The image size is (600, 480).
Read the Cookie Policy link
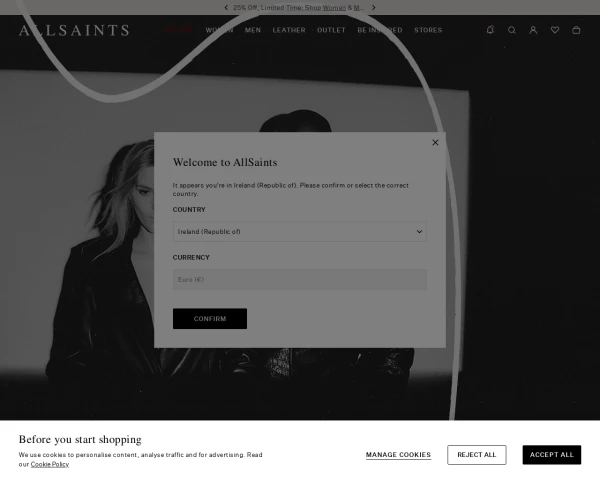[x=50, y=464]
